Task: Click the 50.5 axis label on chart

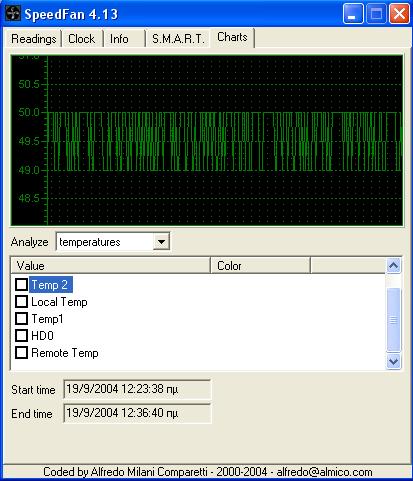Action: (29, 84)
